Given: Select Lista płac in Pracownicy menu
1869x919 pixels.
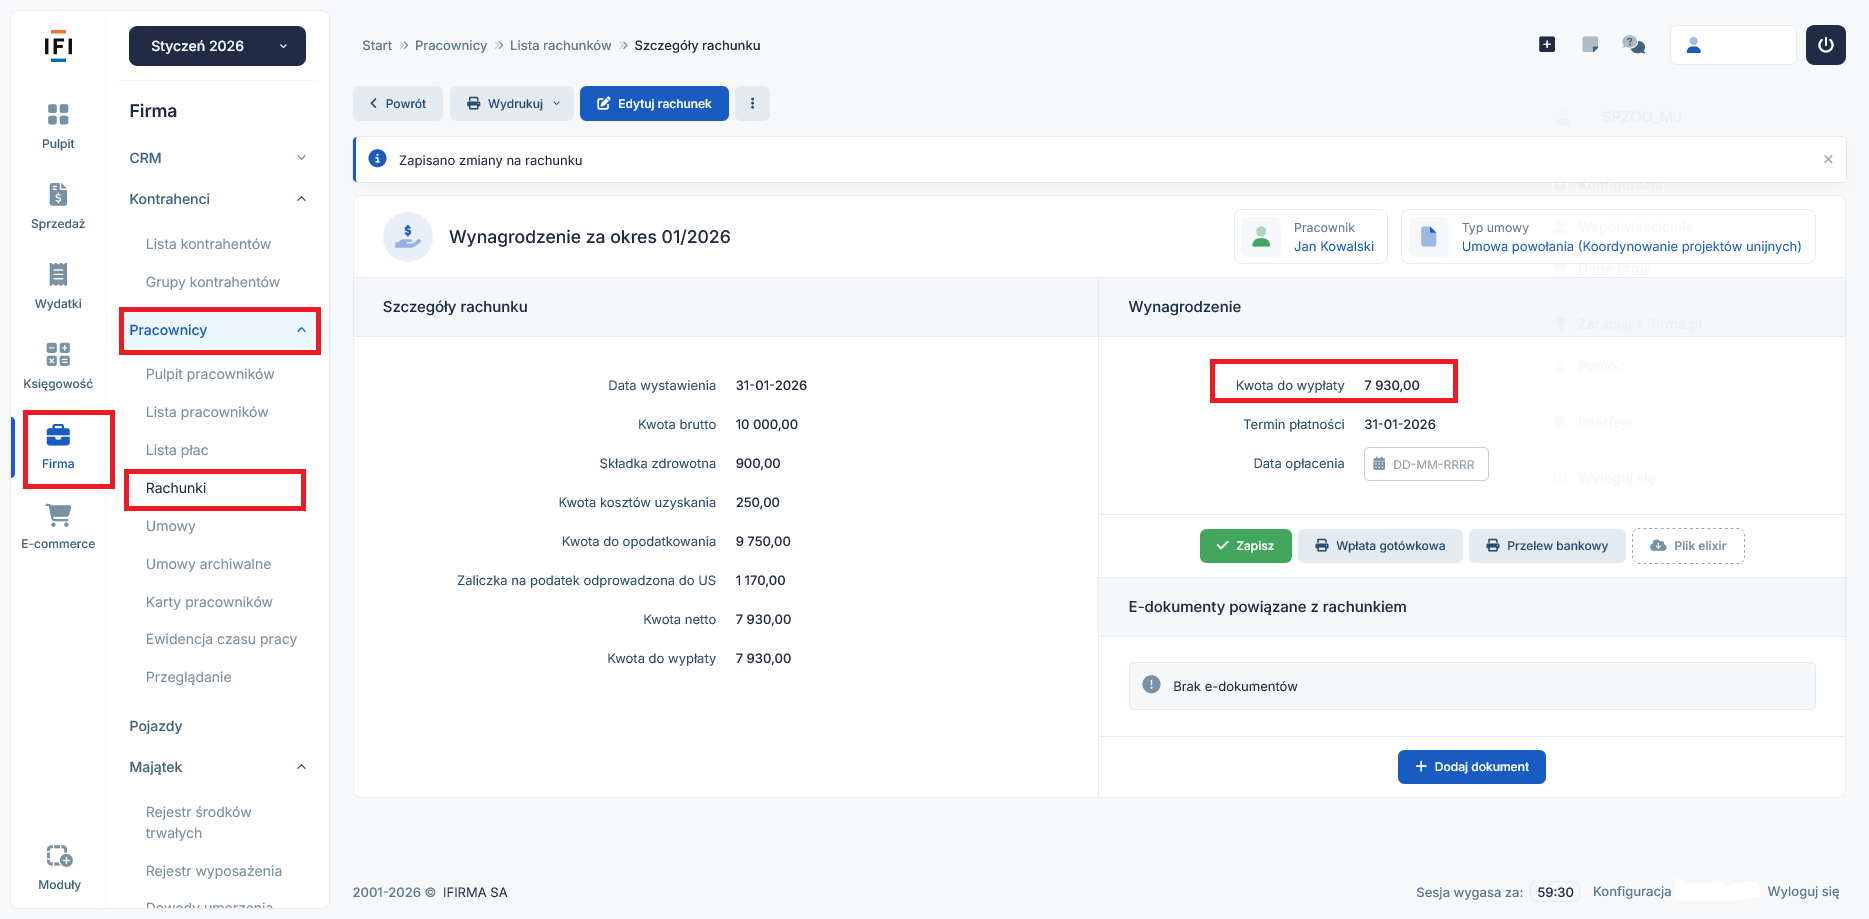Looking at the screenshot, I should pos(177,450).
